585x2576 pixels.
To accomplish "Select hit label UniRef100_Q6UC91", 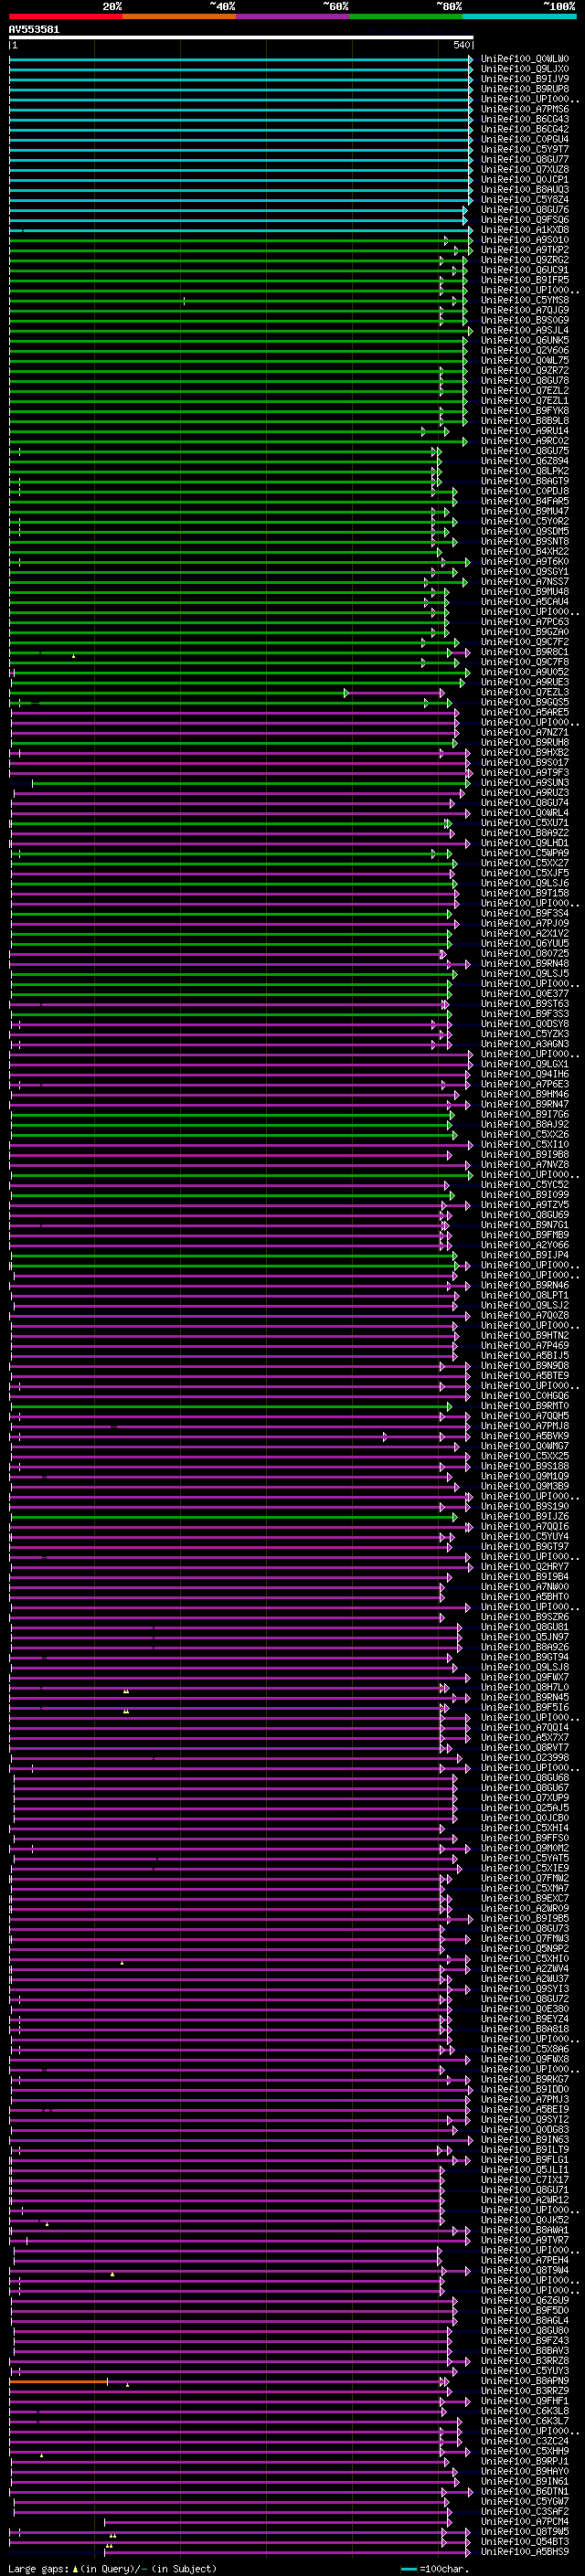I will click(x=525, y=270).
